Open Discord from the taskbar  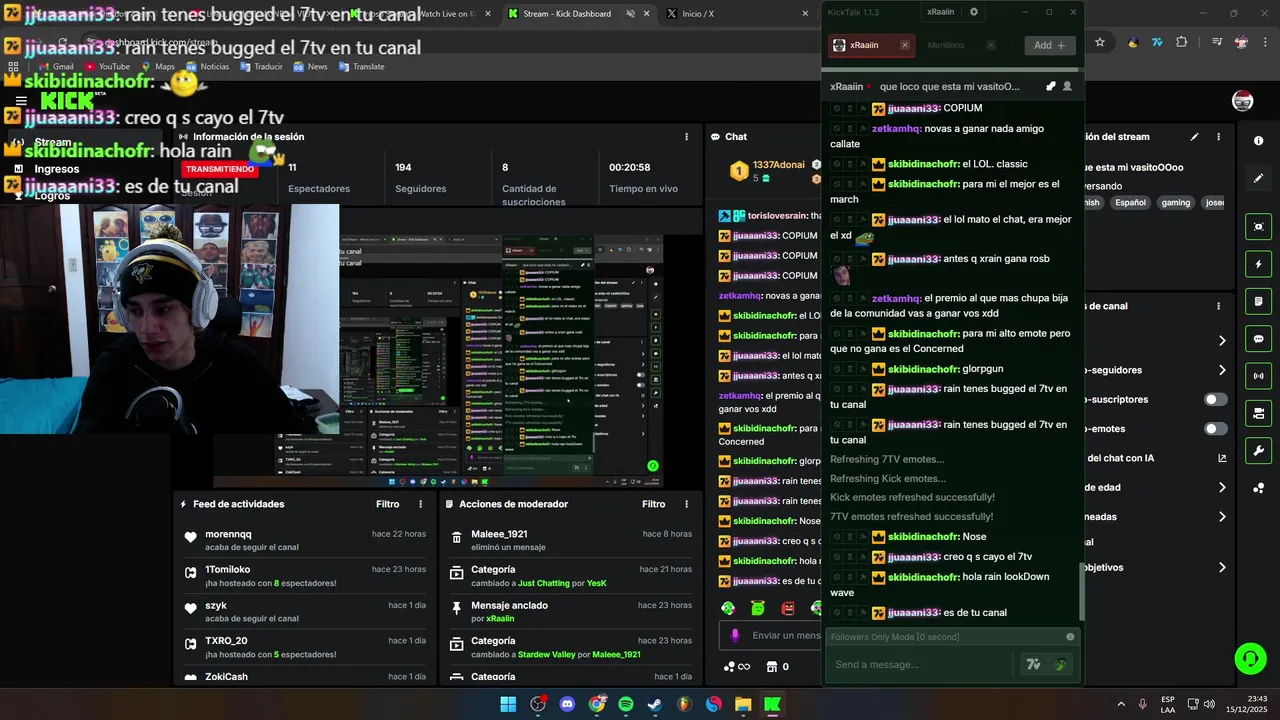[568, 704]
